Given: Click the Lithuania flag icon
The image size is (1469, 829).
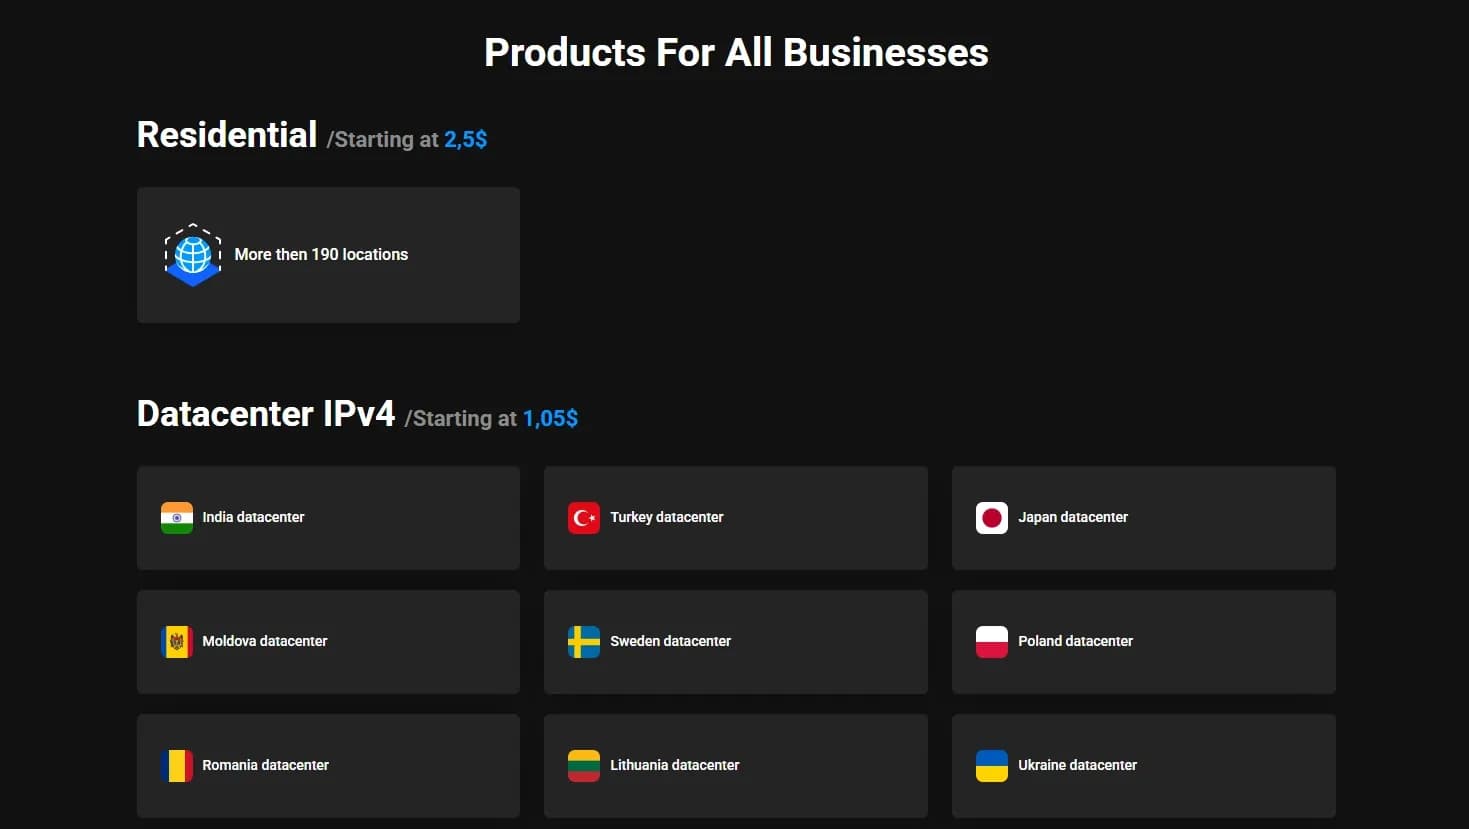Looking at the screenshot, I should pos(584,766).
